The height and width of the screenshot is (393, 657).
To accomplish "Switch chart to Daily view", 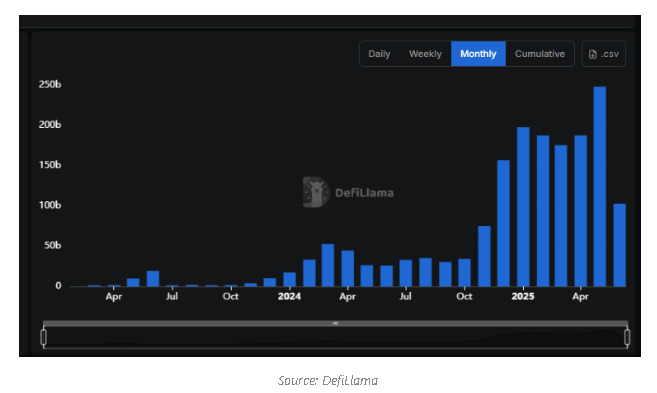I will (x=379, y=54).
